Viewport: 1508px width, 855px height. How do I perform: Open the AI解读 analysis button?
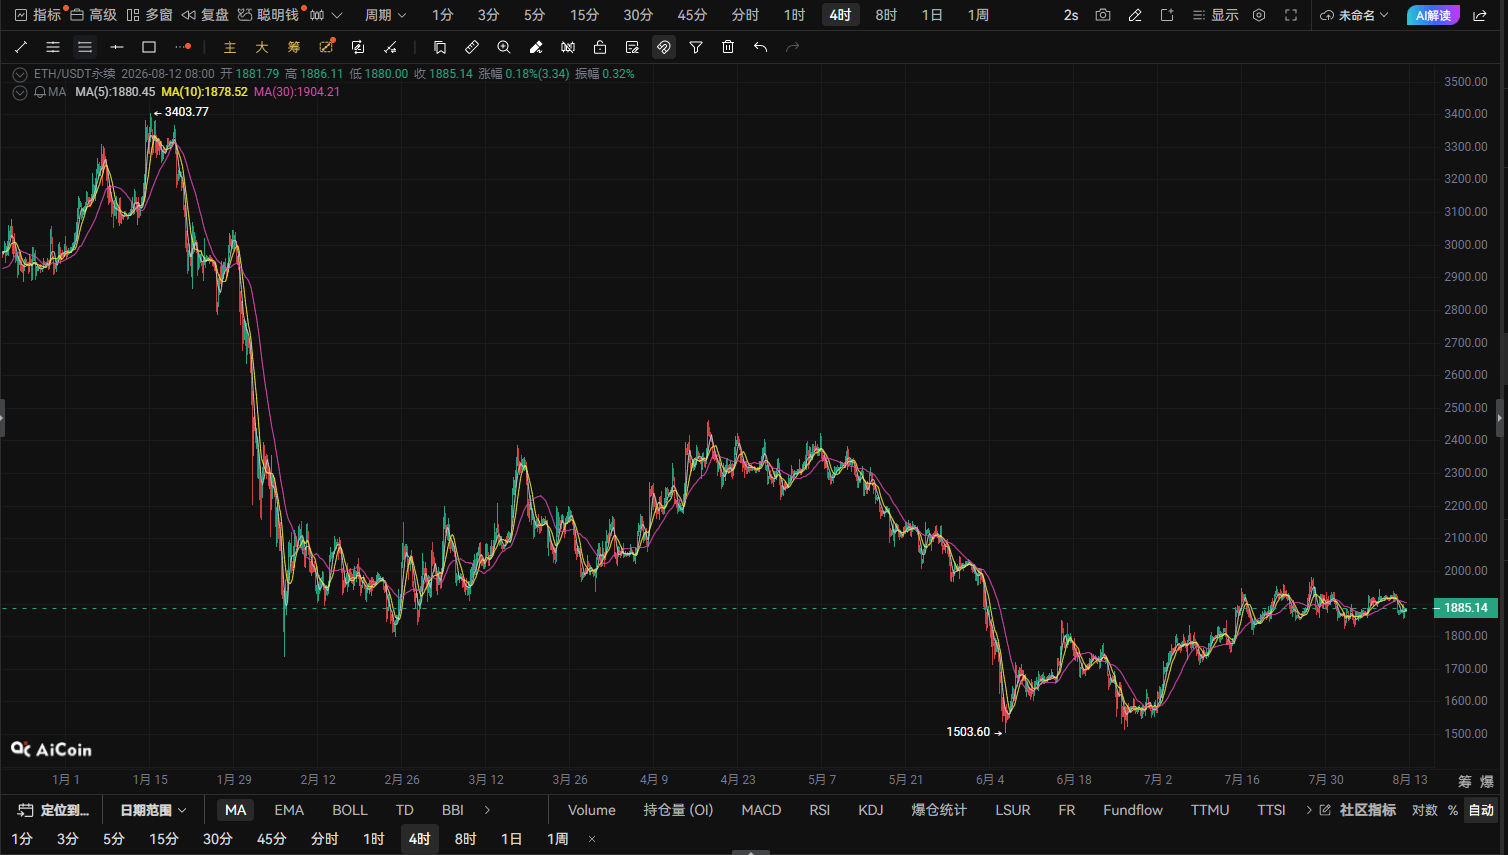click(1433, 15)
